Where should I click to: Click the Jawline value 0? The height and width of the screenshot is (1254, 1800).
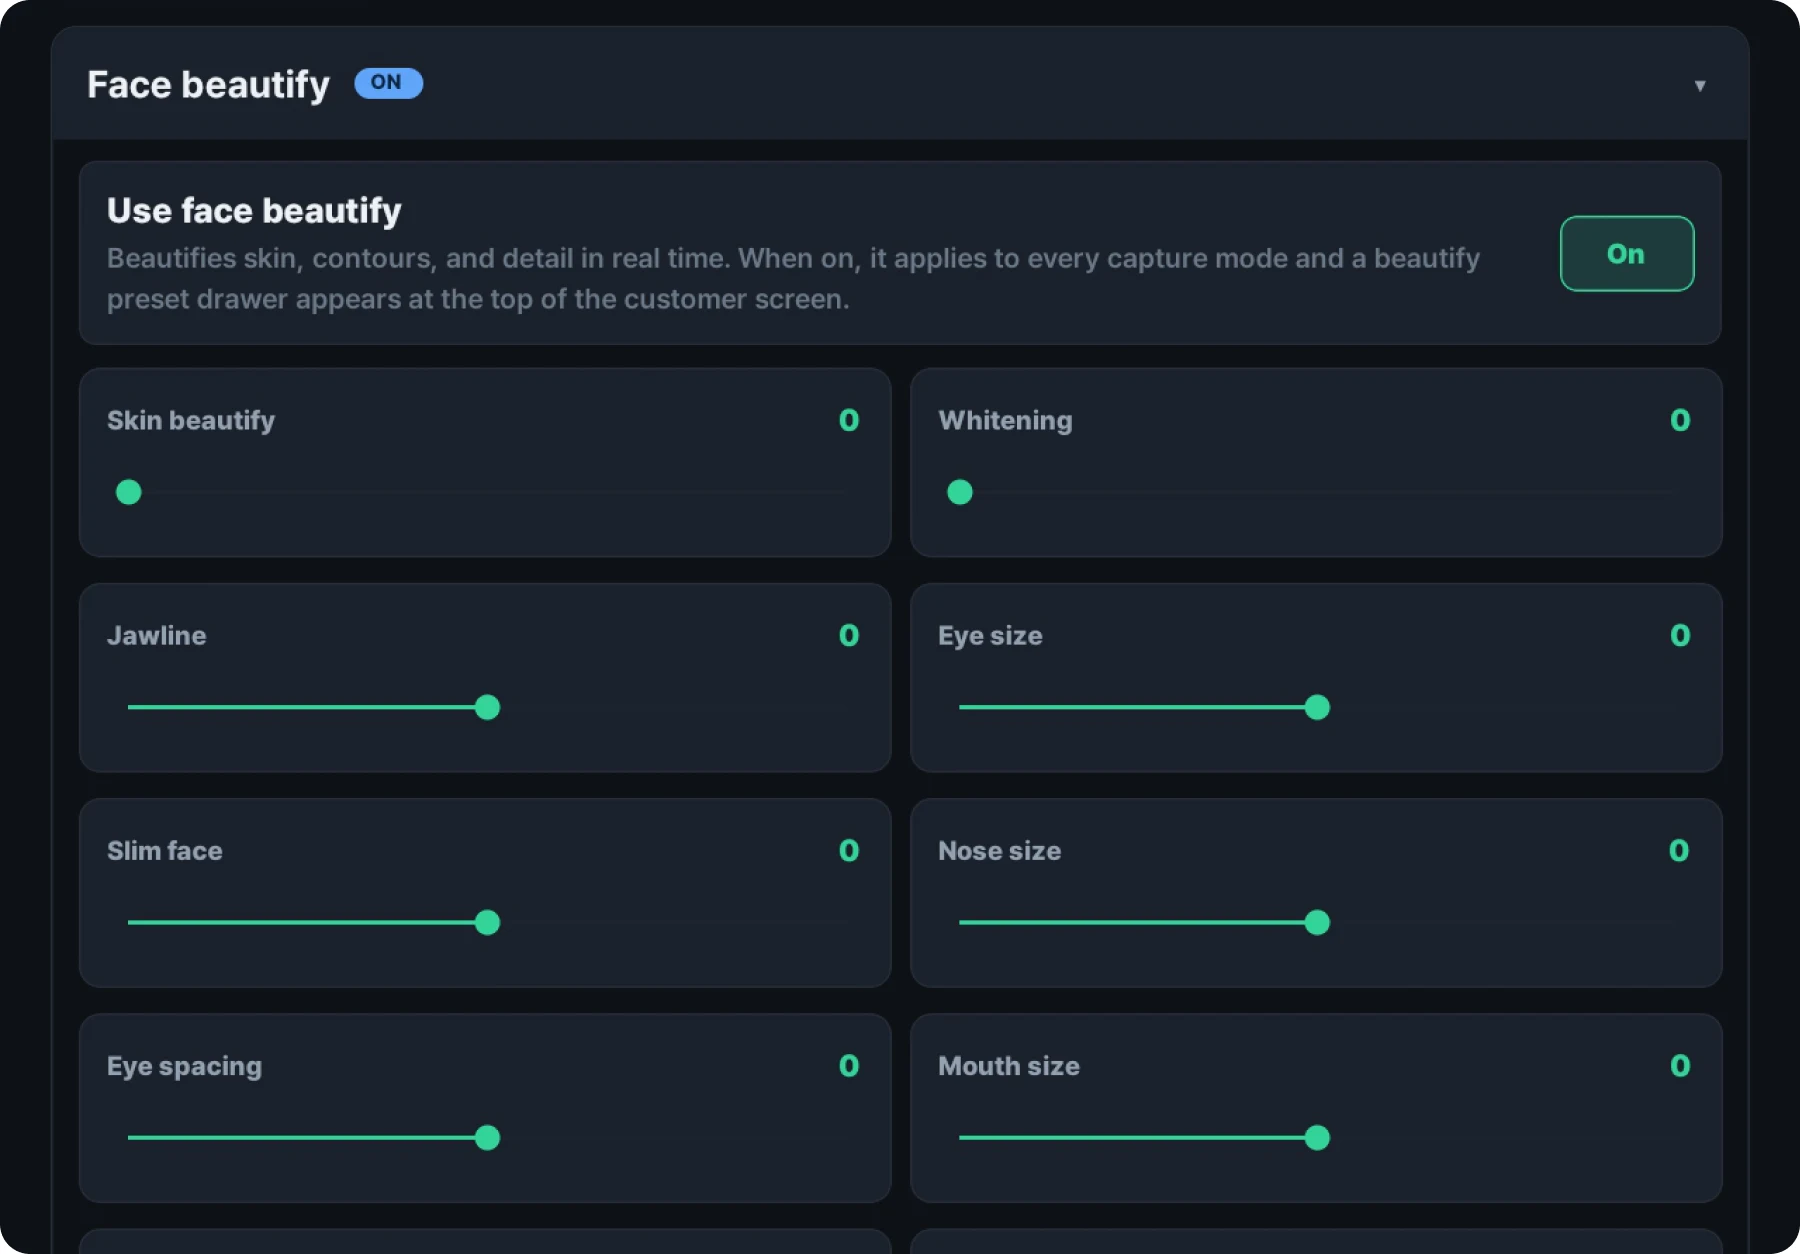coord(849,635)
